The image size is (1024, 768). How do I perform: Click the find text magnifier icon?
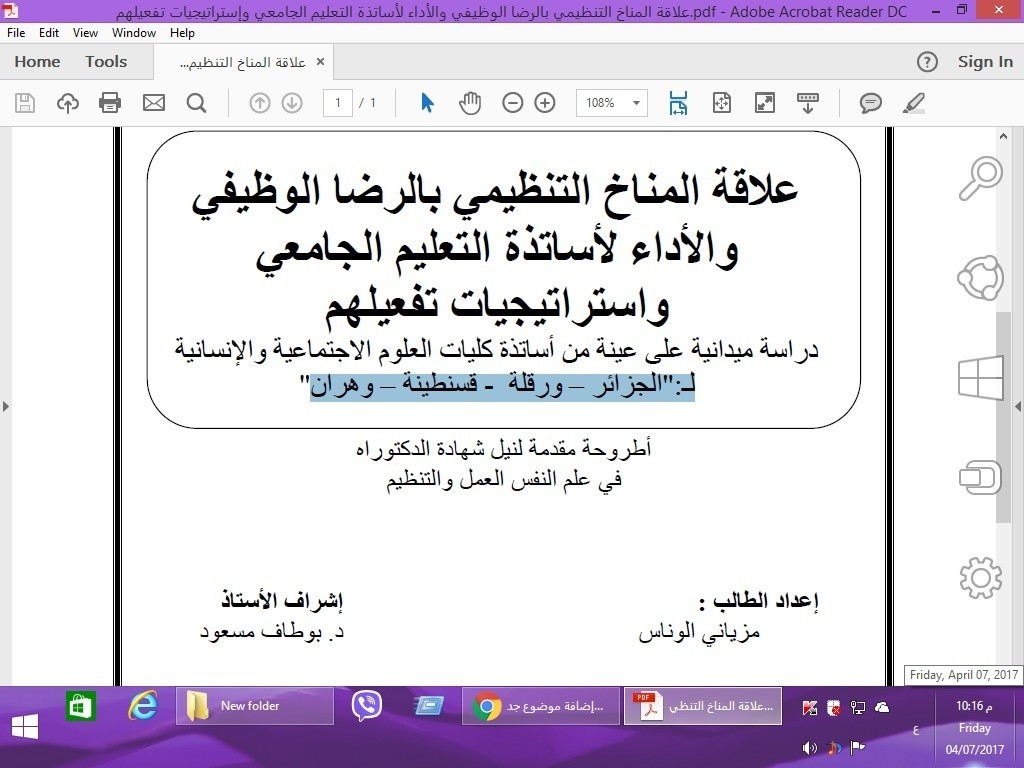196,102
